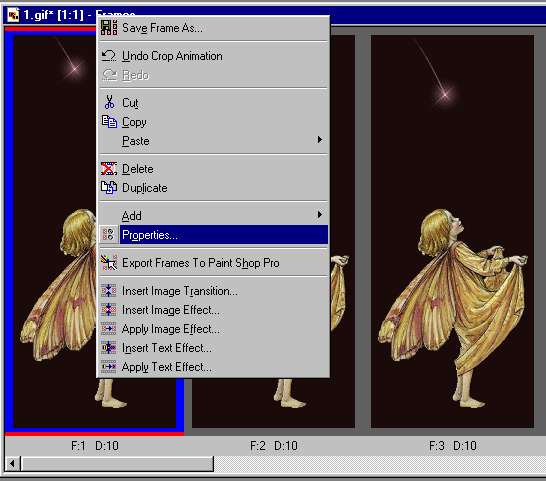Choose Export Frames To Paint Shop Pro
The width and height of the screenshot is (546, 481).
click(x=213, y=263)
